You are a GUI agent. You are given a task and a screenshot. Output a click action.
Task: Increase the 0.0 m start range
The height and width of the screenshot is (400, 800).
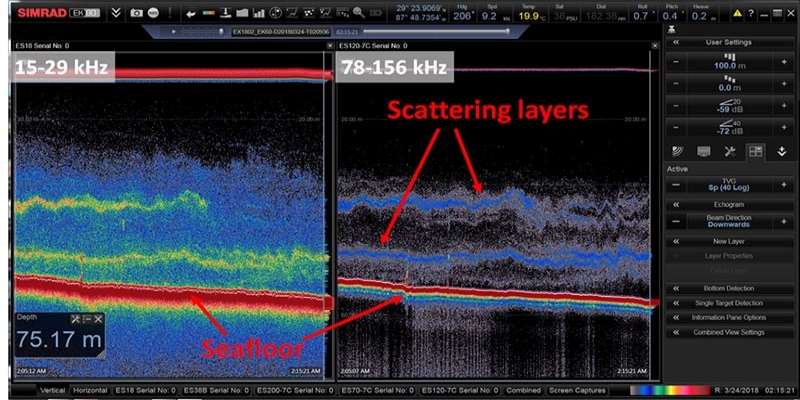coord(784,84)
